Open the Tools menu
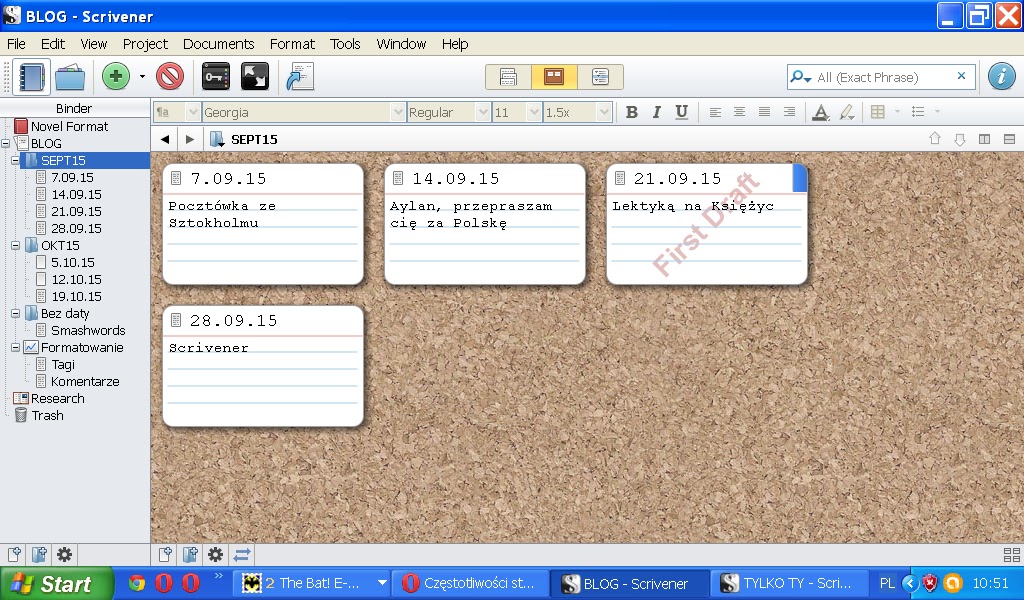 click(345, 44)
